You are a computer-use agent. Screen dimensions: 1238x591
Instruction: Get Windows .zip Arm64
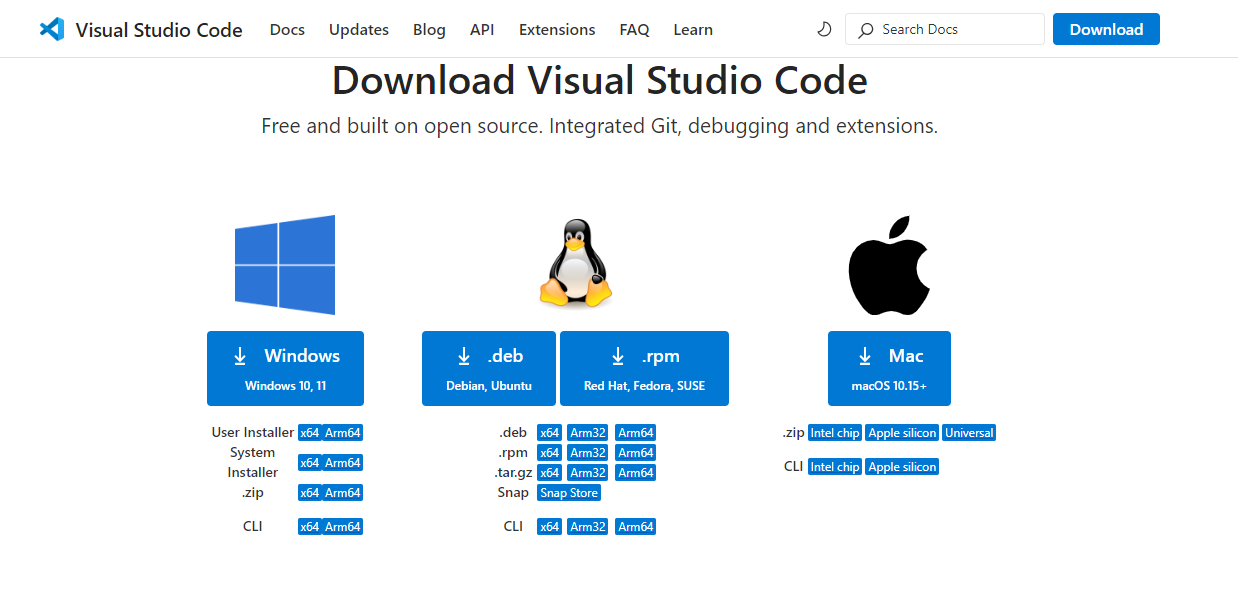(x=343, y=493)
